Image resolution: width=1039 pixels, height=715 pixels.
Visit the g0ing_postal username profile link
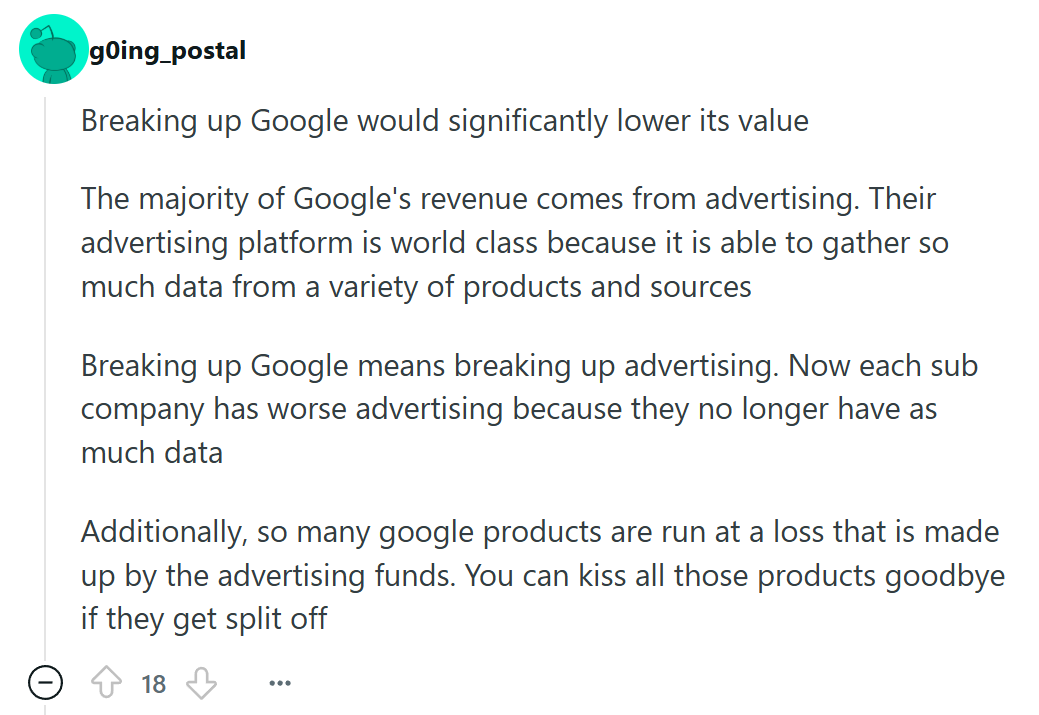coord(168,50)
